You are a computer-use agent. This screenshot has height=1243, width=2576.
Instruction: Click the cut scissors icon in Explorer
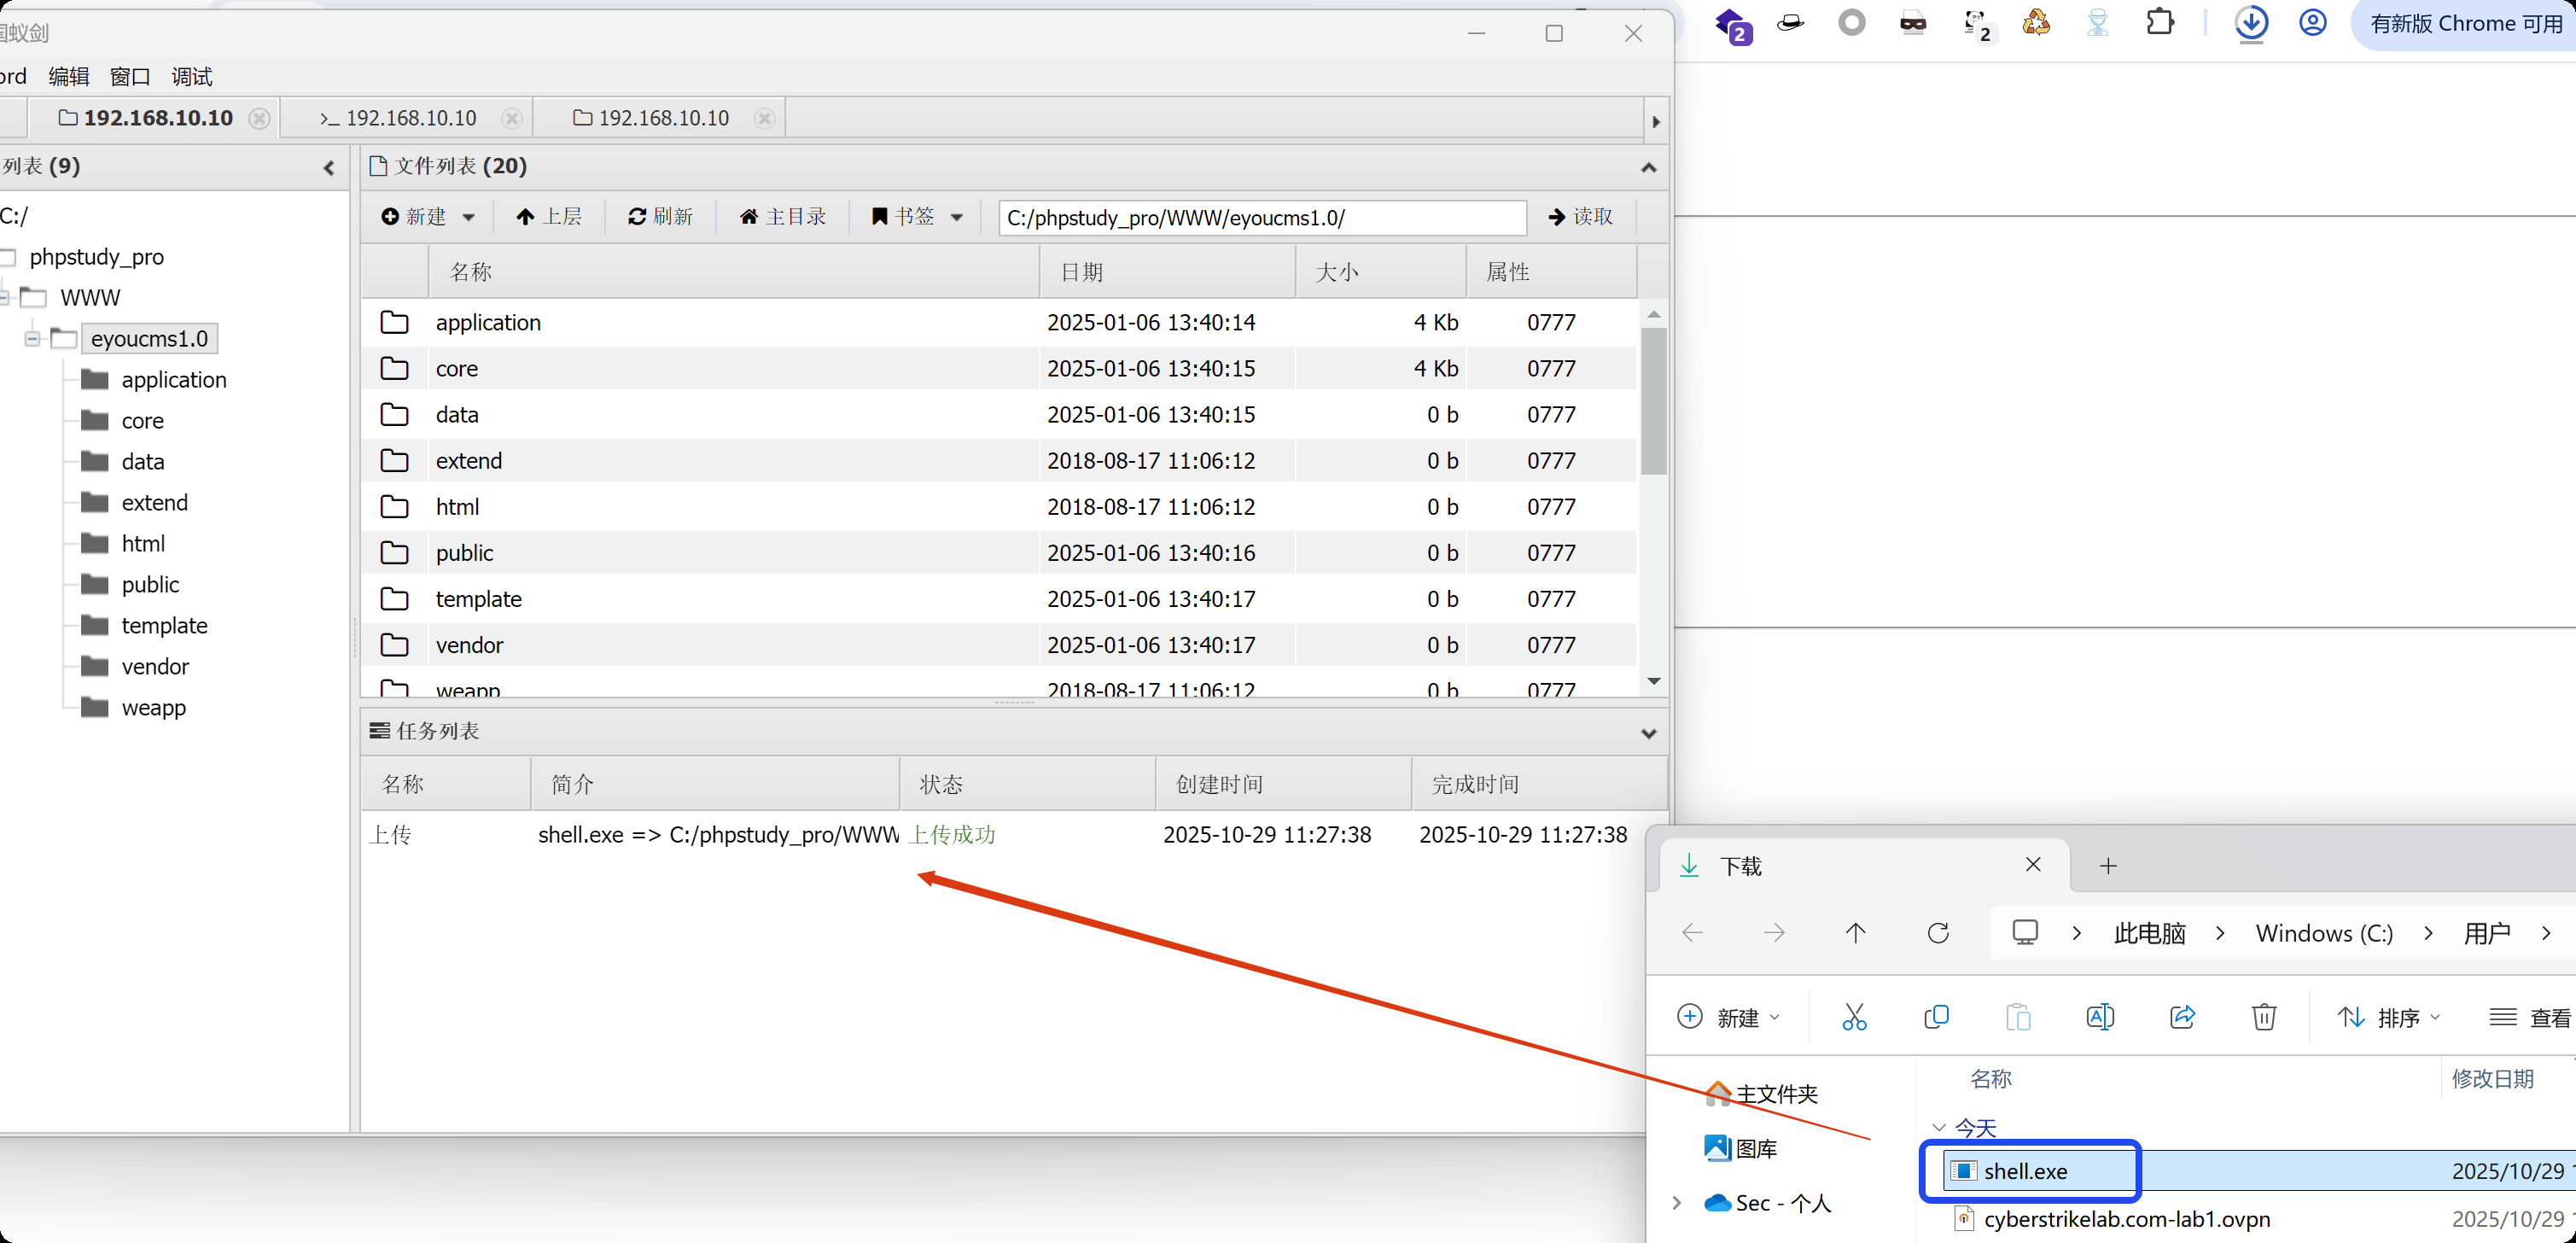(x=1854, y=1017)
